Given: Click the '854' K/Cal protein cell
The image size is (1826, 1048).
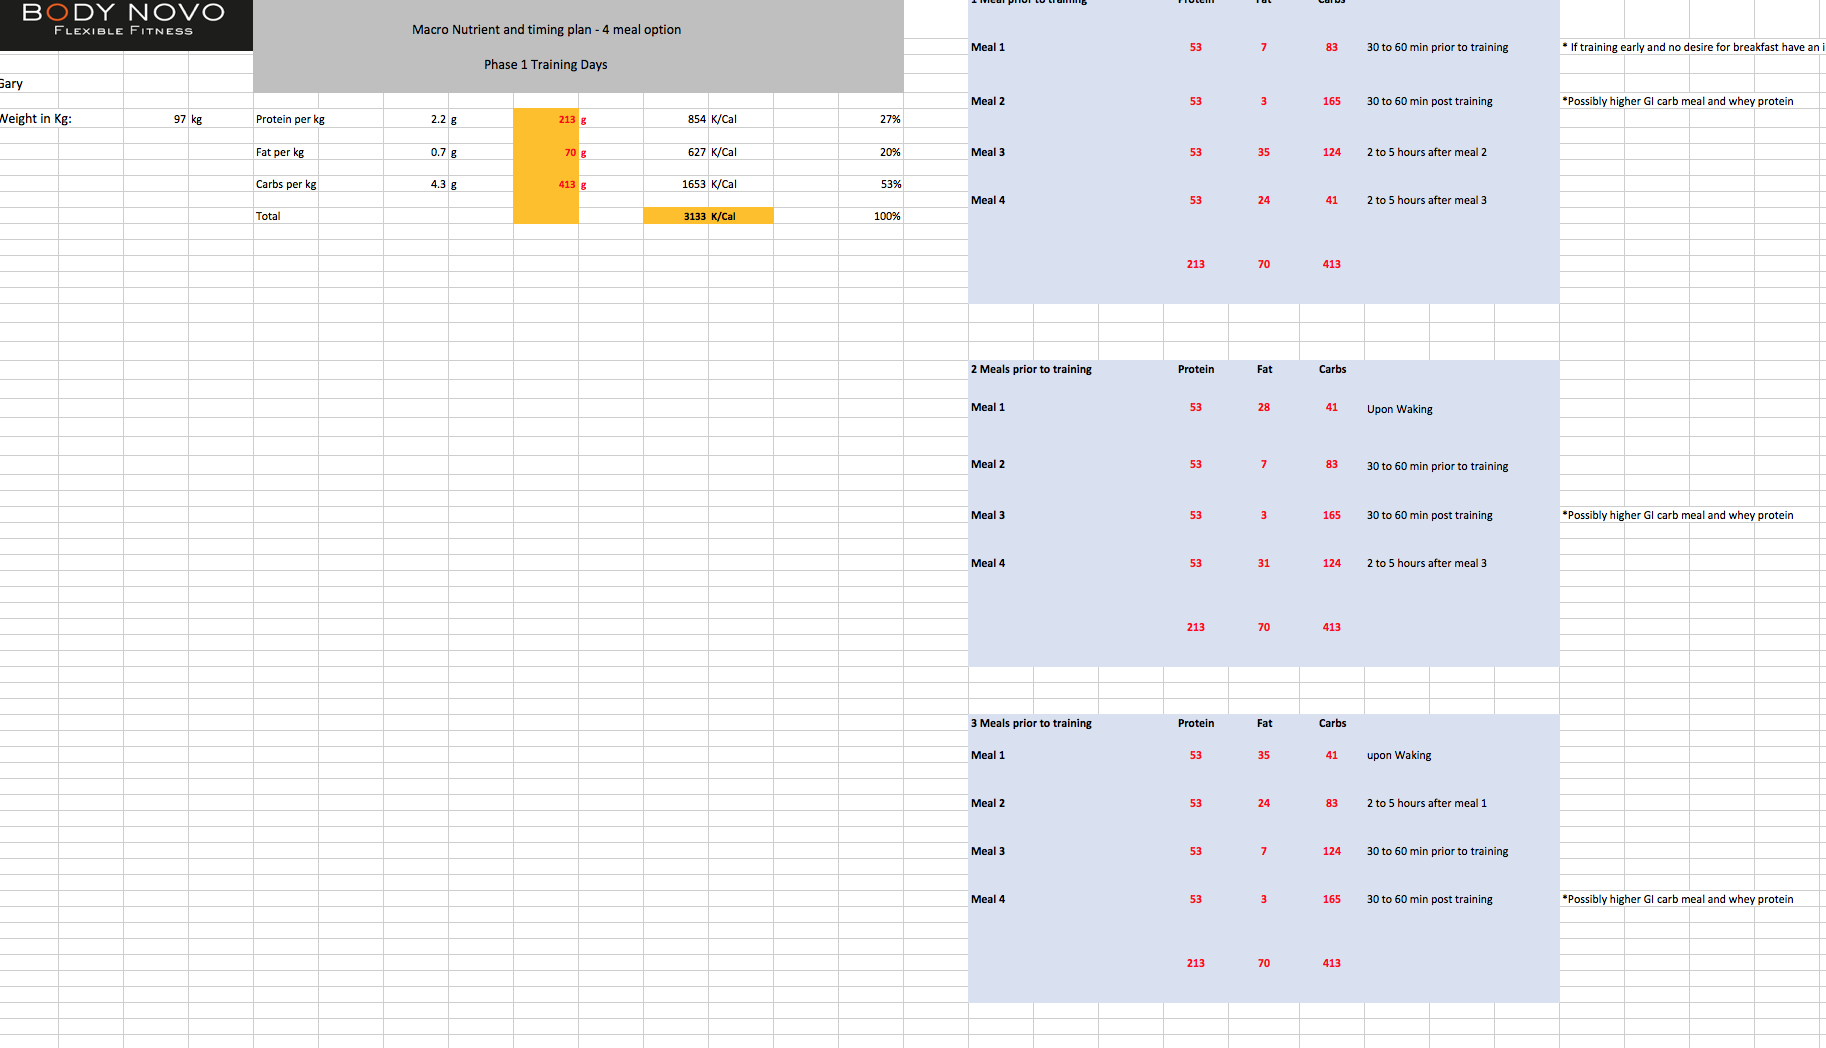Looking at the screenshot, I should (x=697, y=119).
